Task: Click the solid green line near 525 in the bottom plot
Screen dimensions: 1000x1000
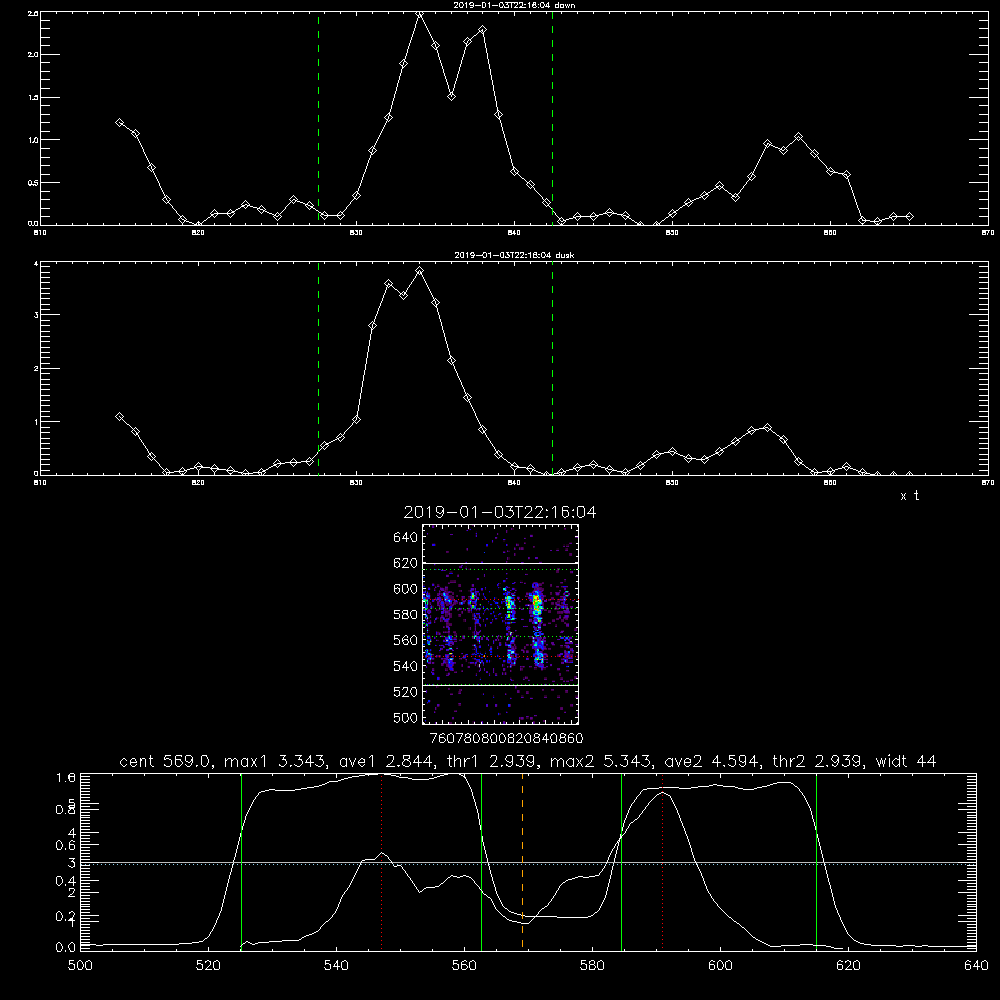Action: click(241, 861)
